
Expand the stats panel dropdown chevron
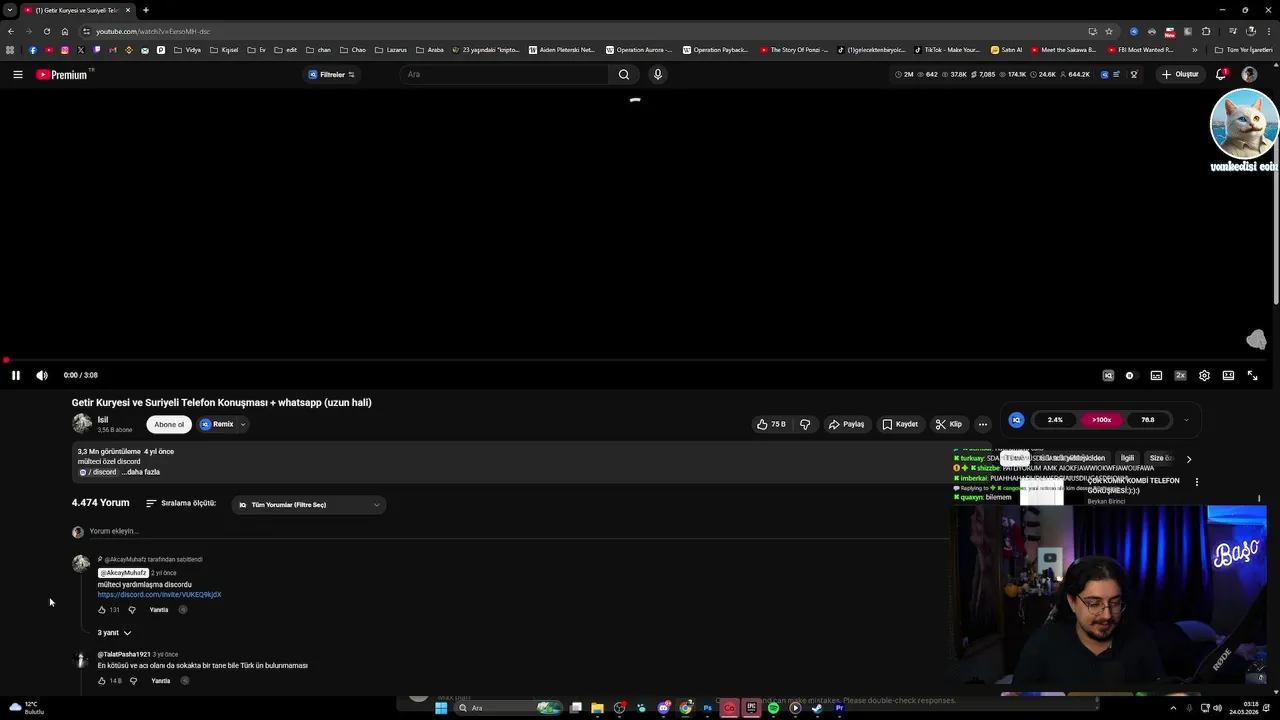click(1186, 420)
